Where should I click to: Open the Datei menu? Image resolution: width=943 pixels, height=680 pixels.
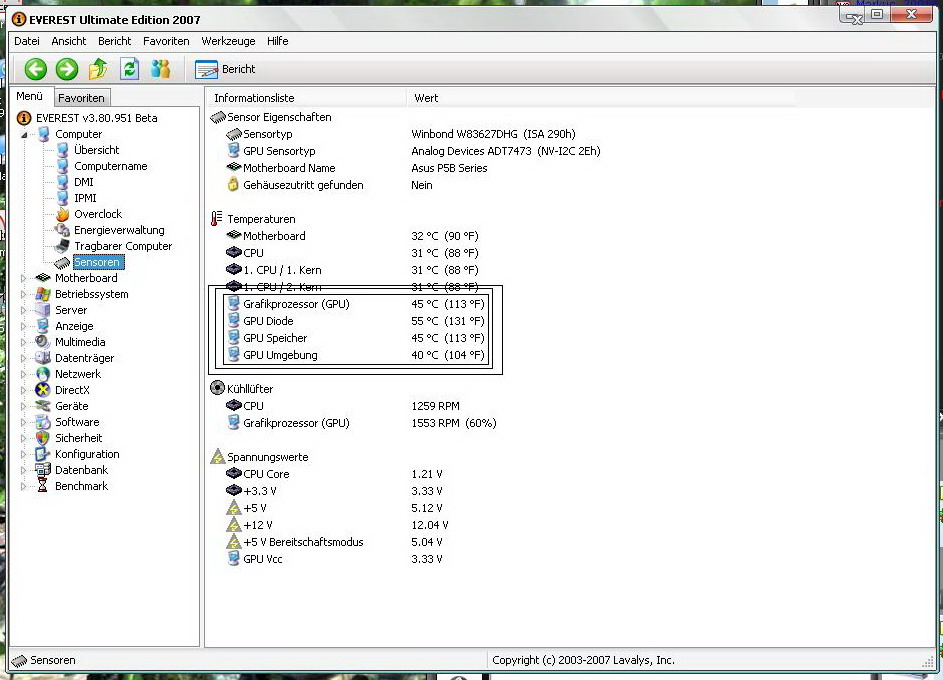(27, 41)
